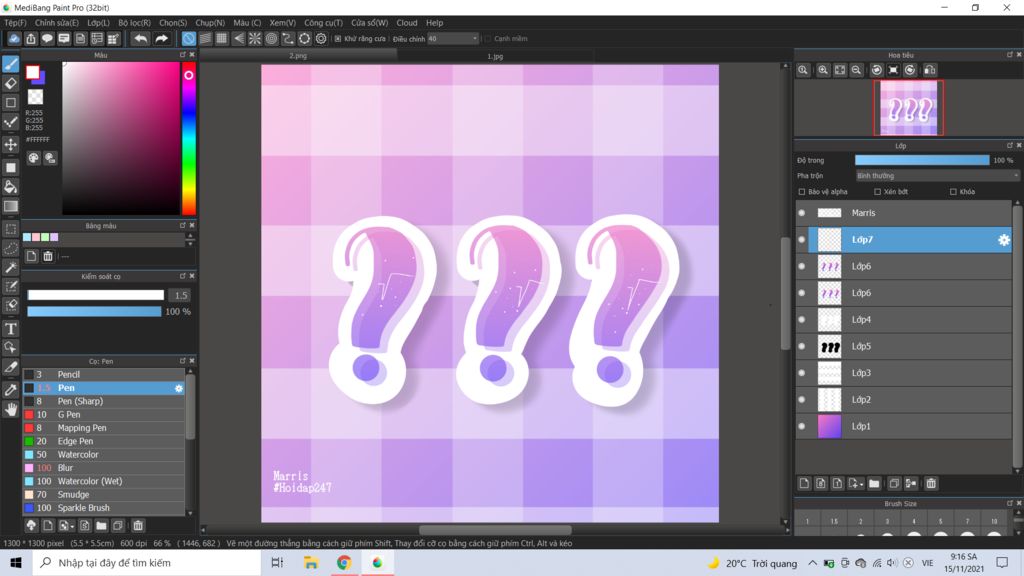
Task: Toggle the Xén bớt checkbox
Action: (x=877, y=191)
